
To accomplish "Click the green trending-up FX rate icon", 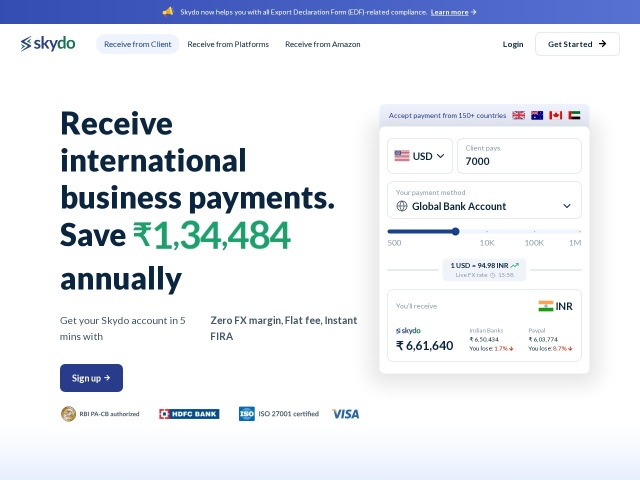I will (x=515, y=265).
